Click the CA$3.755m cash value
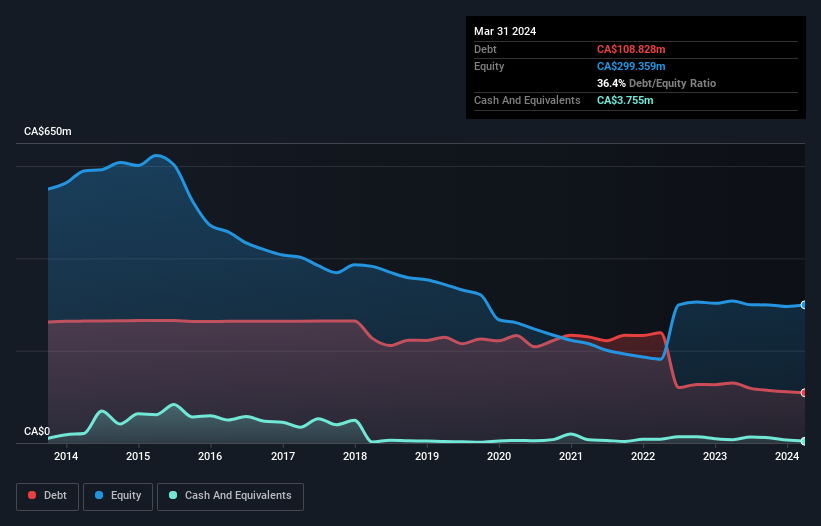Image resolution: width=821 pixels, height=526 pixels. 625,100
